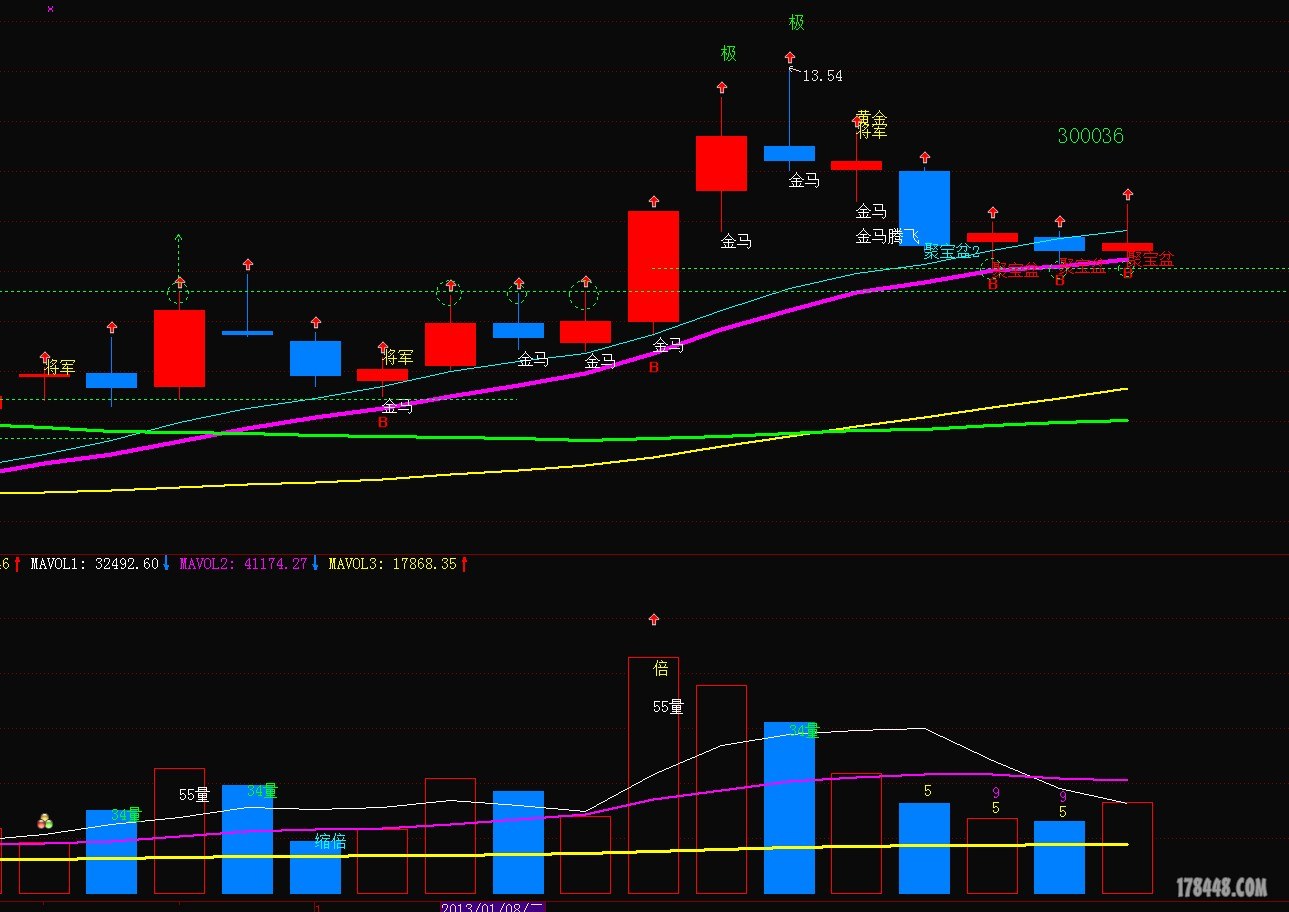Click the yellow 黄金 signal label

click(x=872, y=117)
